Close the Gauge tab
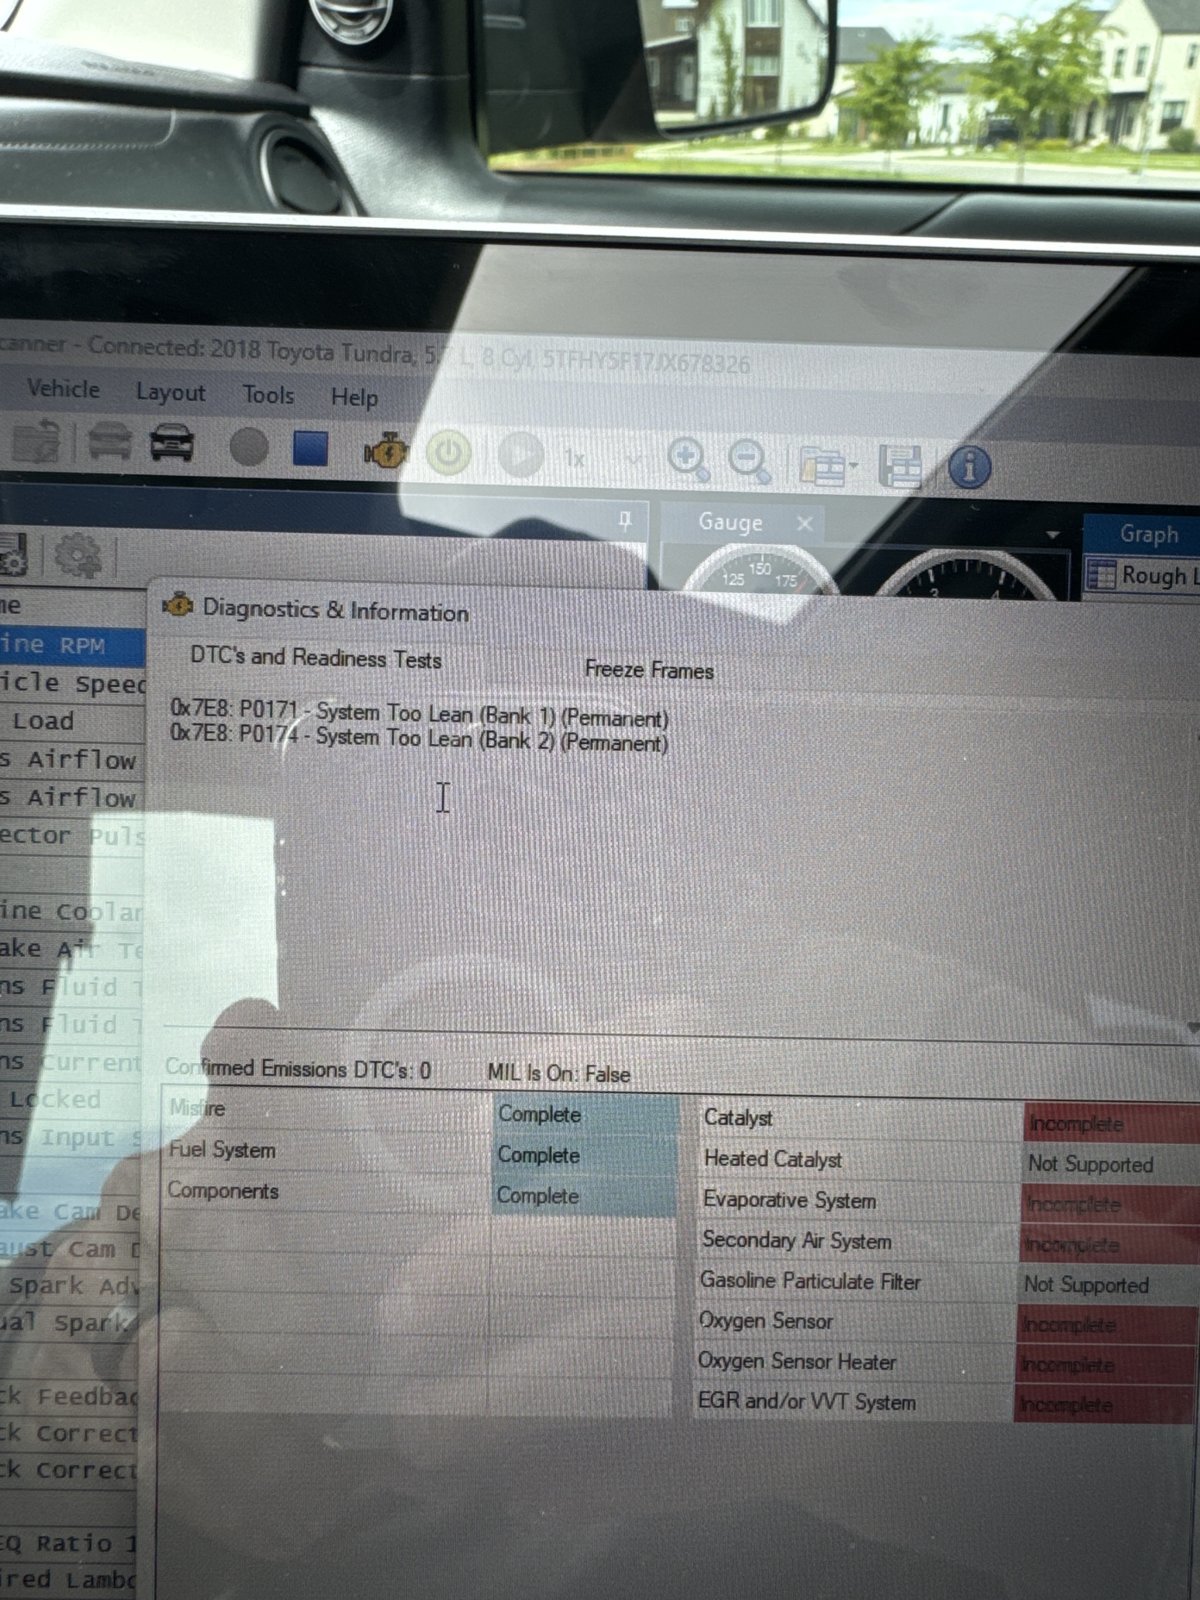The image size is (1200, 1600). 804,523
